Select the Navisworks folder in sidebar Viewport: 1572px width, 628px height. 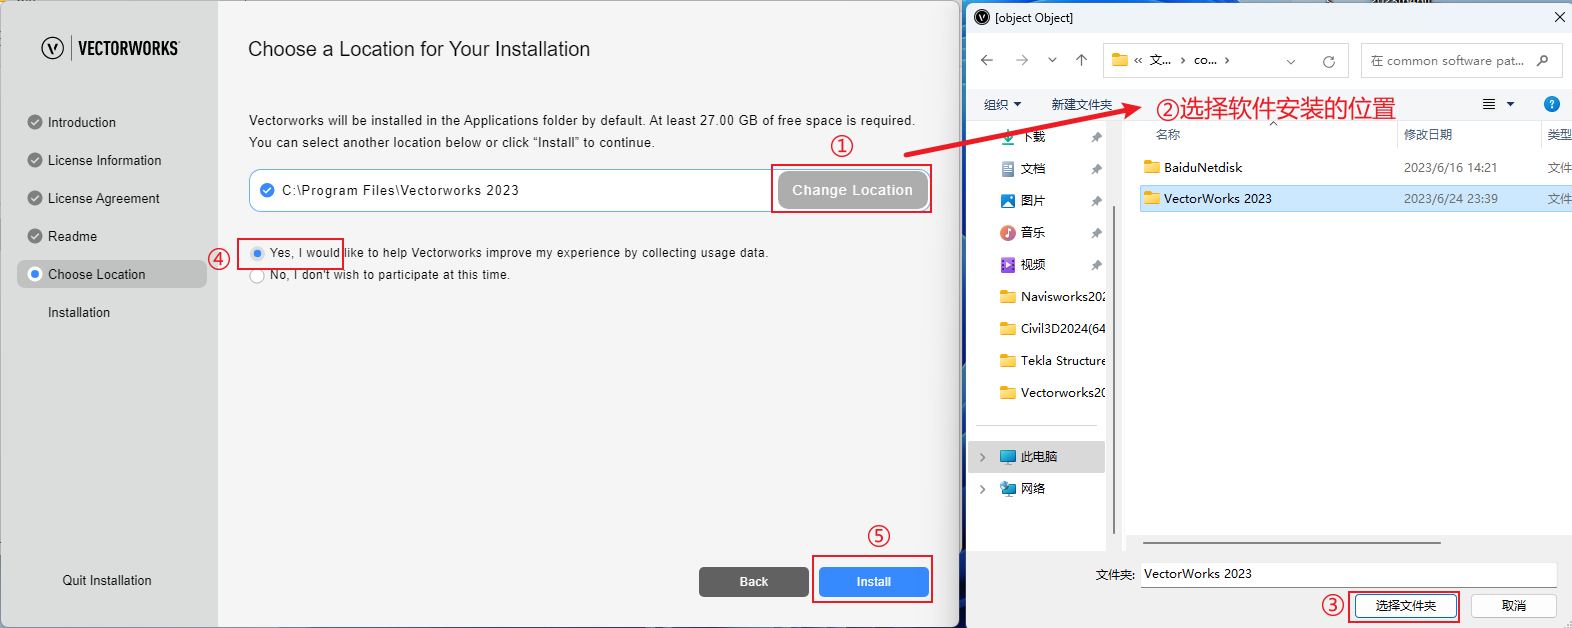(1053, 297)
